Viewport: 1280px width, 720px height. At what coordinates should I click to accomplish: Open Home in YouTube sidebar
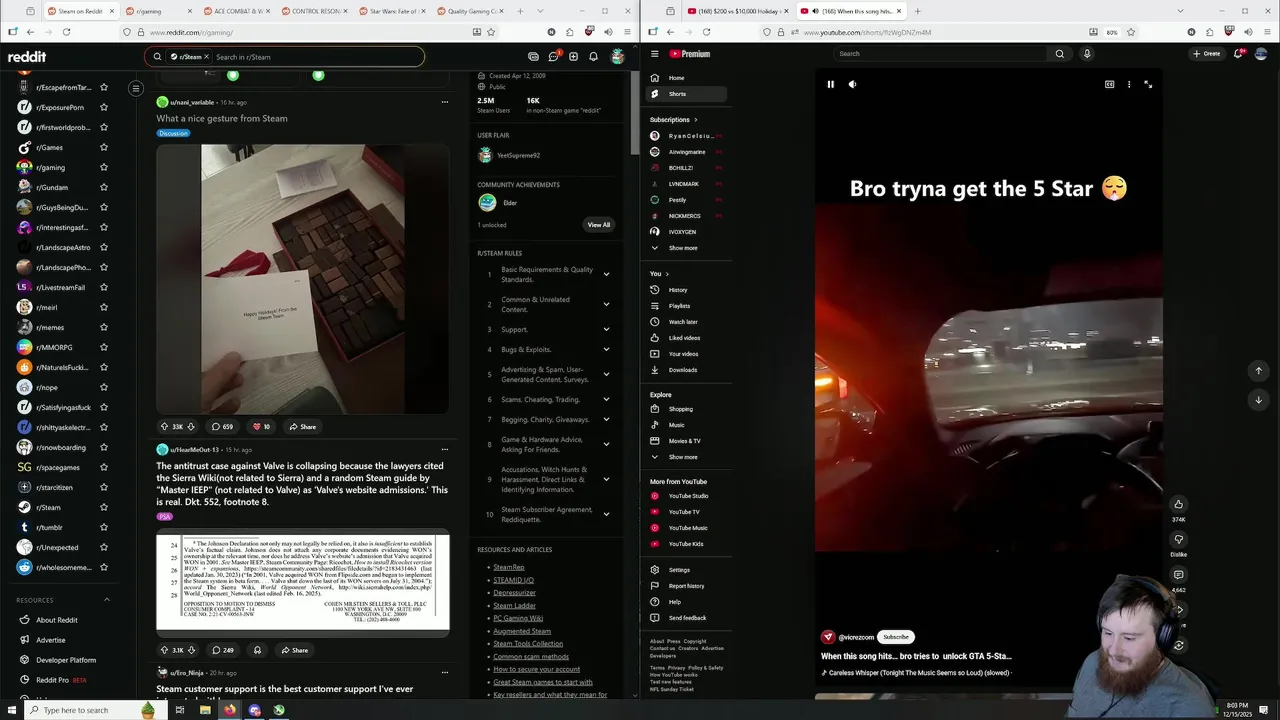686,78
